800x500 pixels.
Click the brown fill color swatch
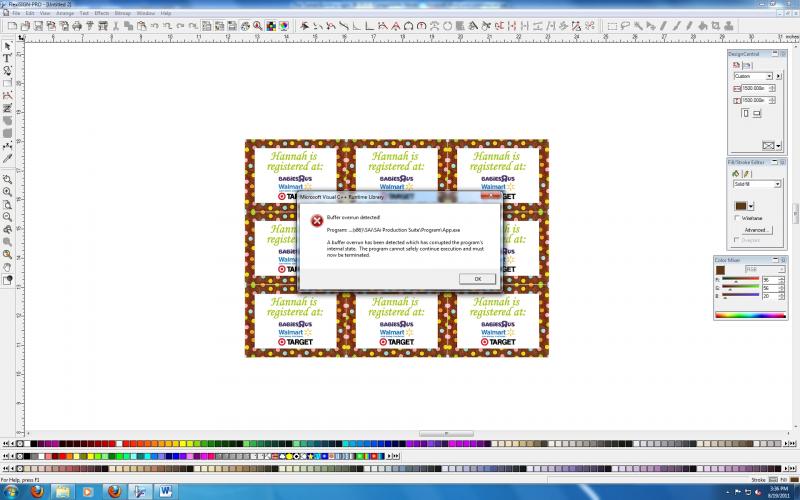coord(741,206)
